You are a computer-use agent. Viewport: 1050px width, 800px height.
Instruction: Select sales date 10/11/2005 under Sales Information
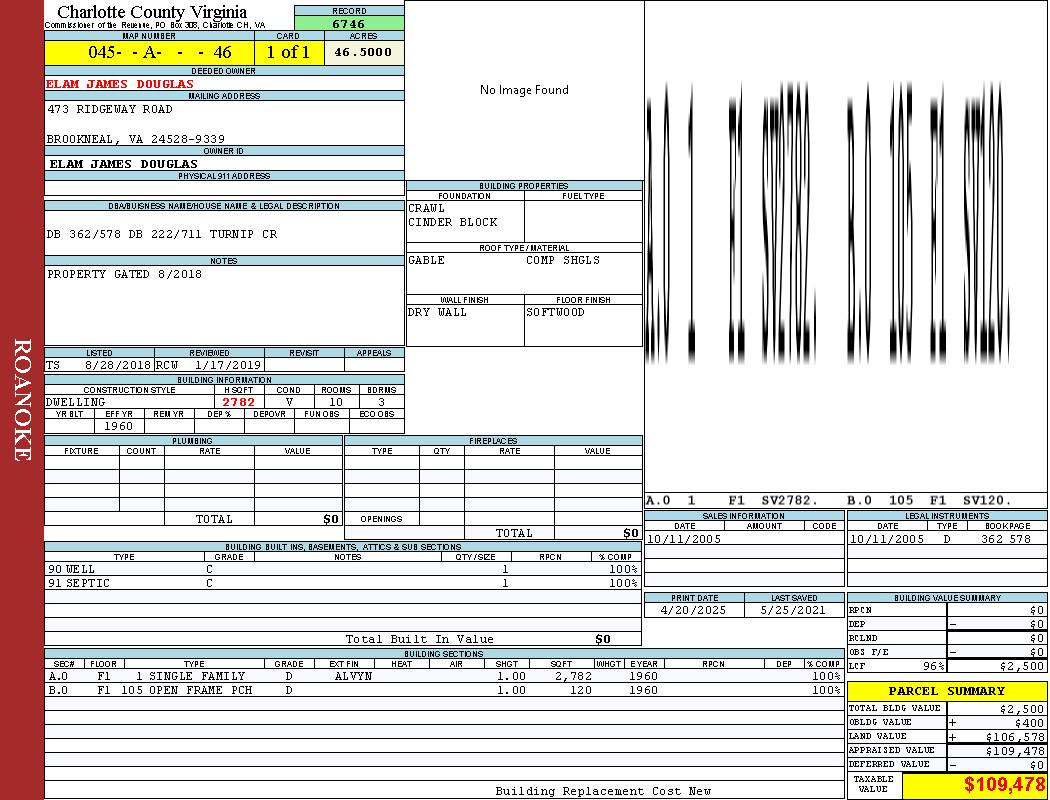tap(684, 540)
